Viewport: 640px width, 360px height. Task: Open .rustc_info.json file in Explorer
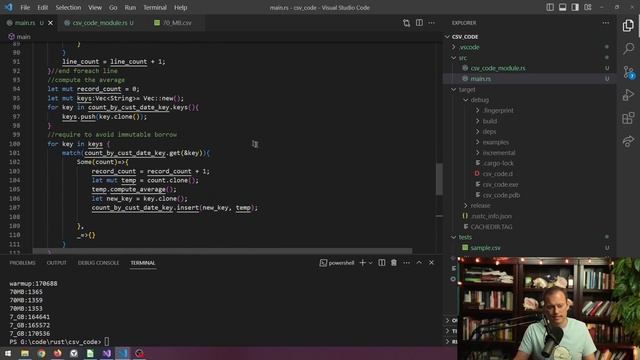pyautogui.click(x=491, y=216)
